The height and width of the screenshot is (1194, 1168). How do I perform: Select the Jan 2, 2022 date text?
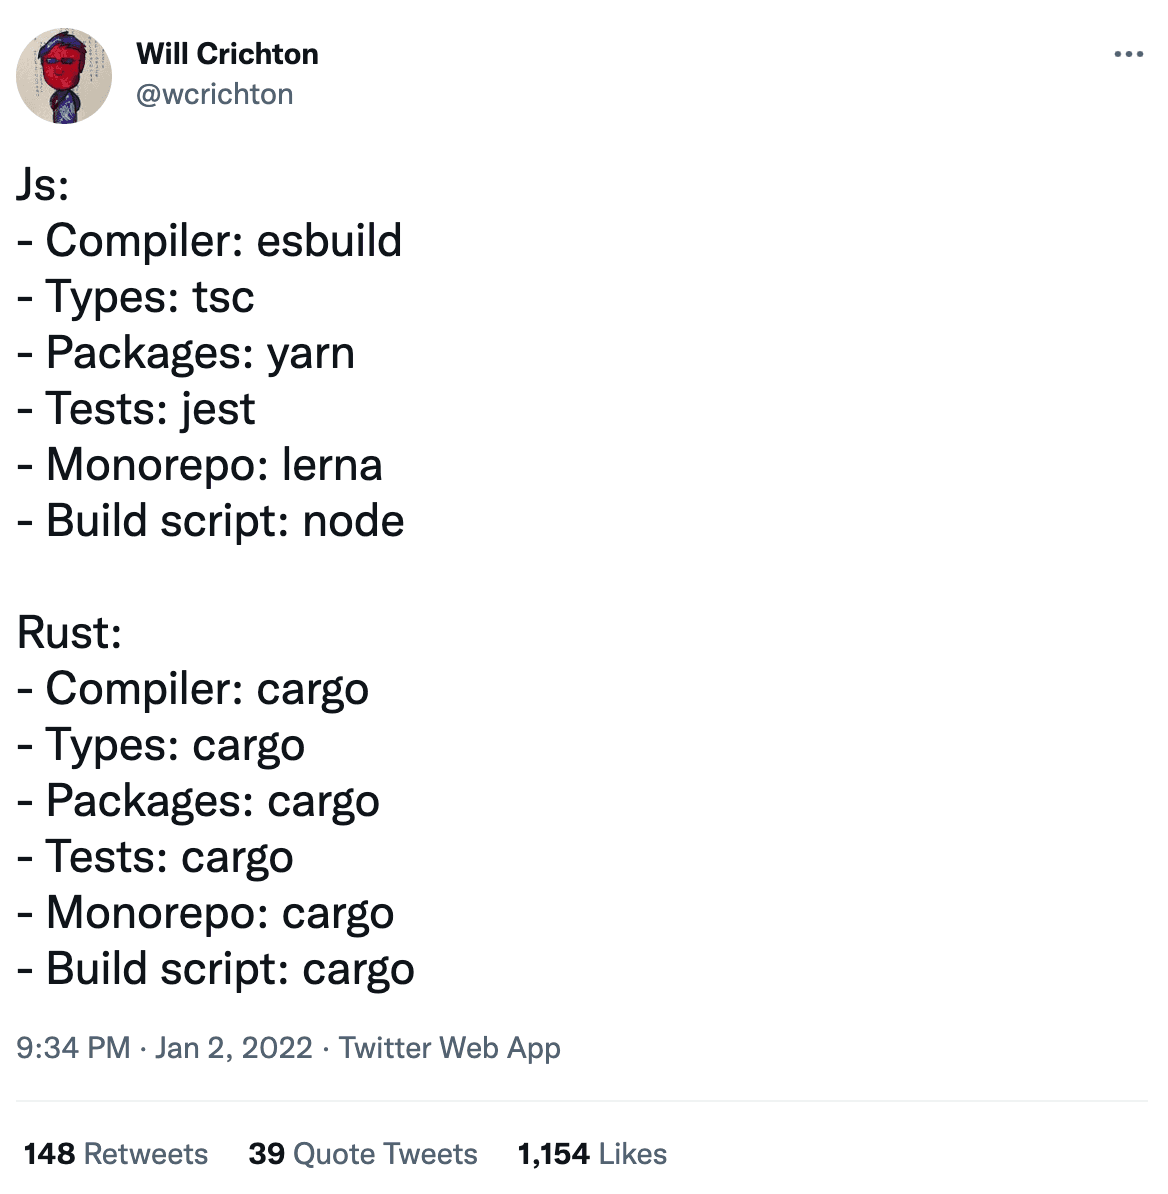(234, 1048)
